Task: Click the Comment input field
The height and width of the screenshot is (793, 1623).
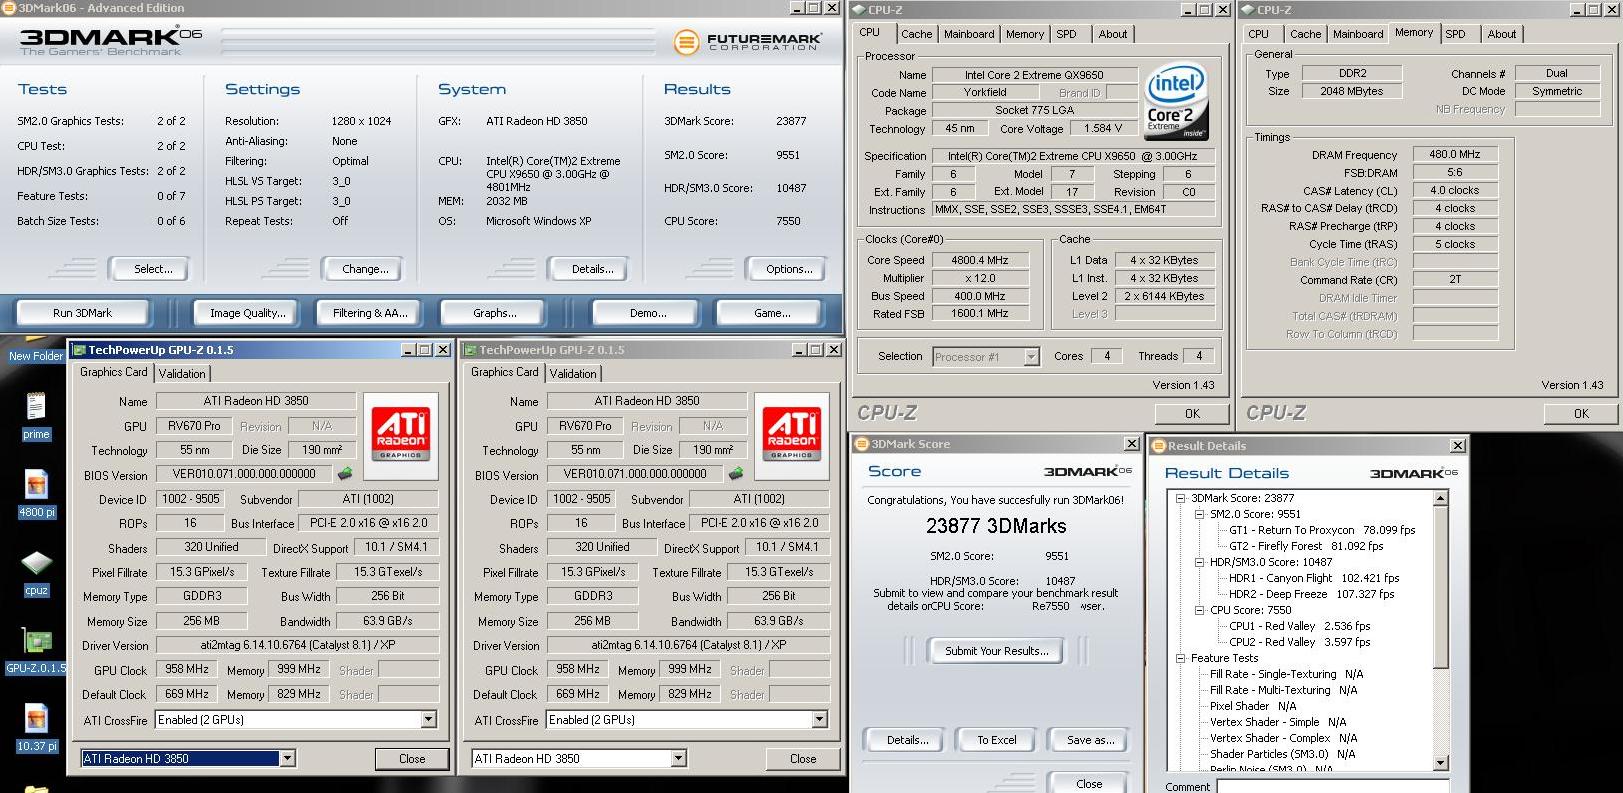Action: click(1335, 786)
